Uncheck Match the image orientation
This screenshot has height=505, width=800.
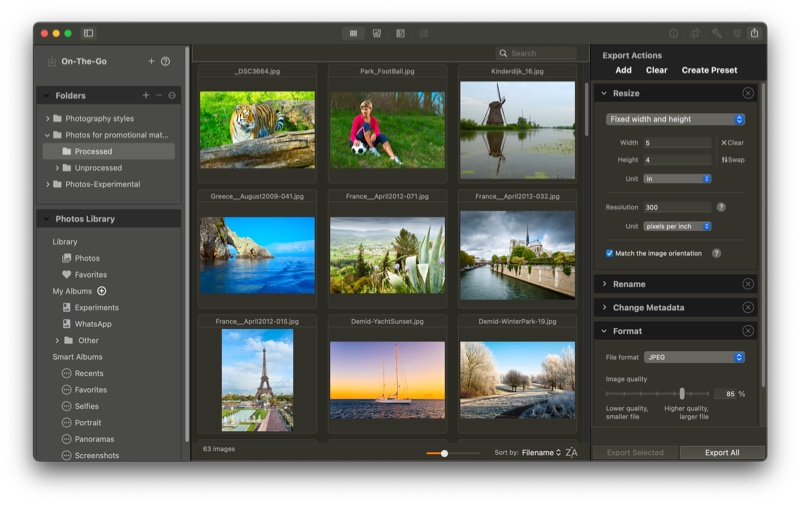(609, 253)
